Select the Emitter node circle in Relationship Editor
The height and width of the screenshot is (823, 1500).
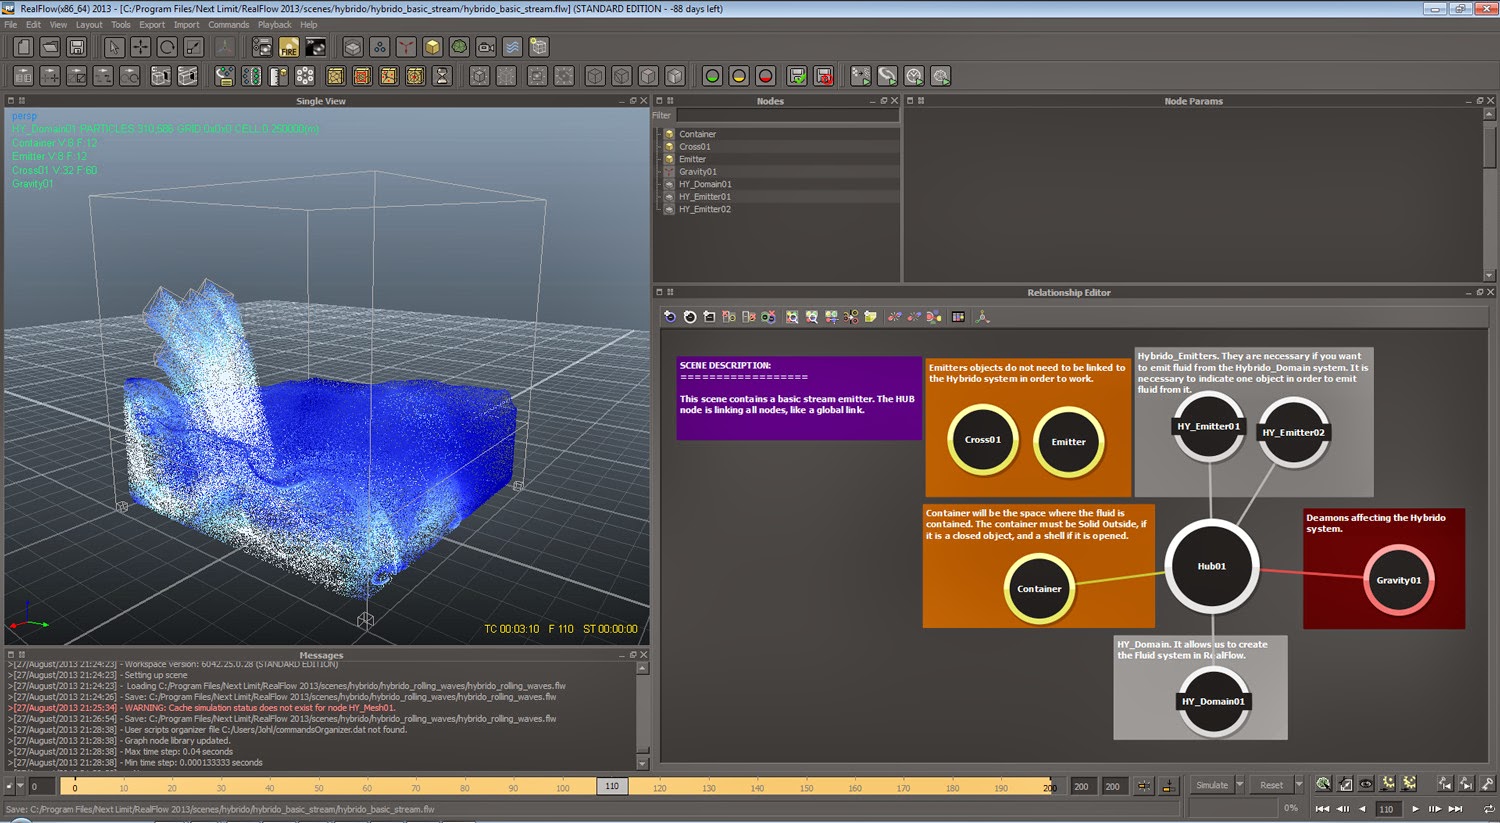[x=1068, y=442]
